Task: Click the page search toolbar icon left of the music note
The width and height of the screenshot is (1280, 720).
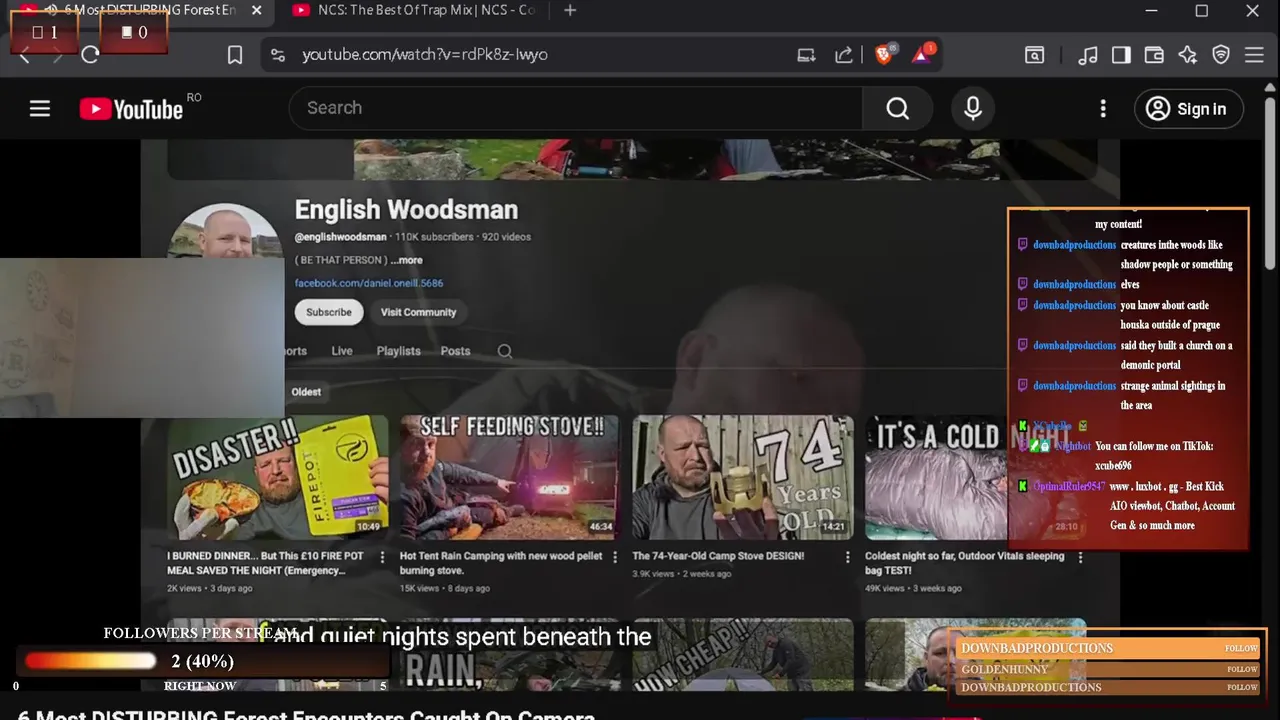Action: [x=1035, y=55]
